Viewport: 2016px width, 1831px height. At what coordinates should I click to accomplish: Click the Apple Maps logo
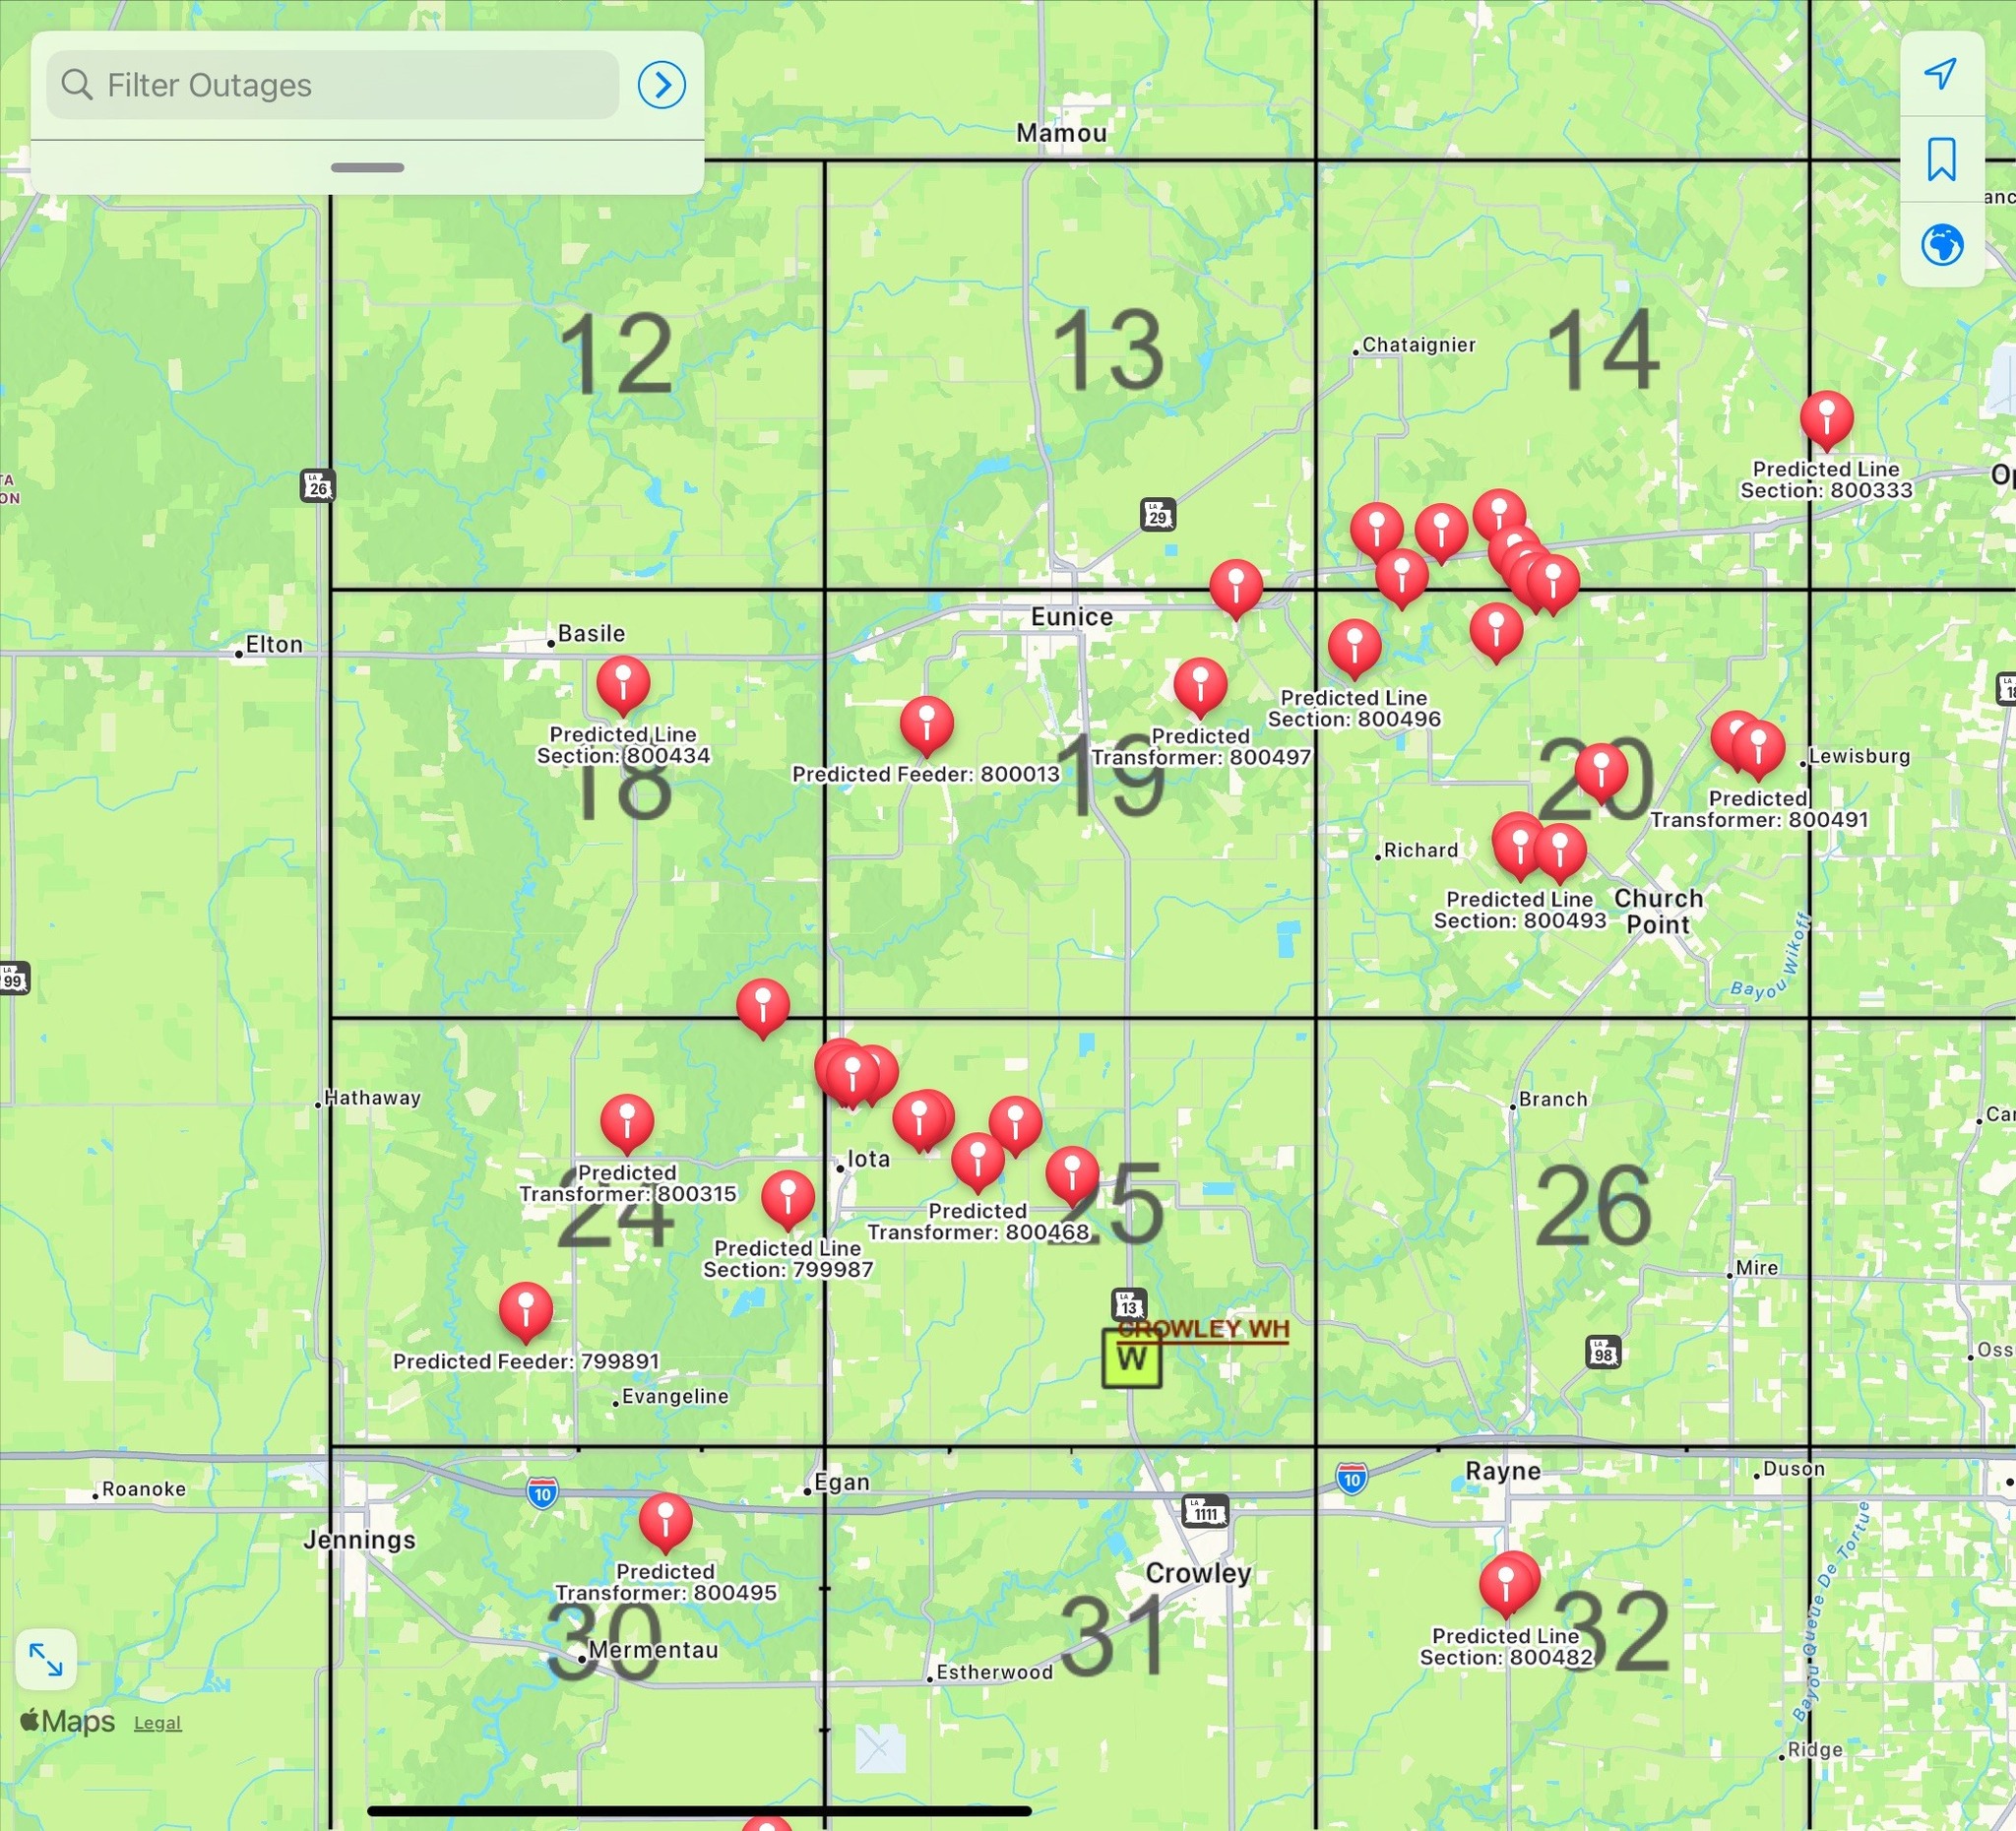67,1721
